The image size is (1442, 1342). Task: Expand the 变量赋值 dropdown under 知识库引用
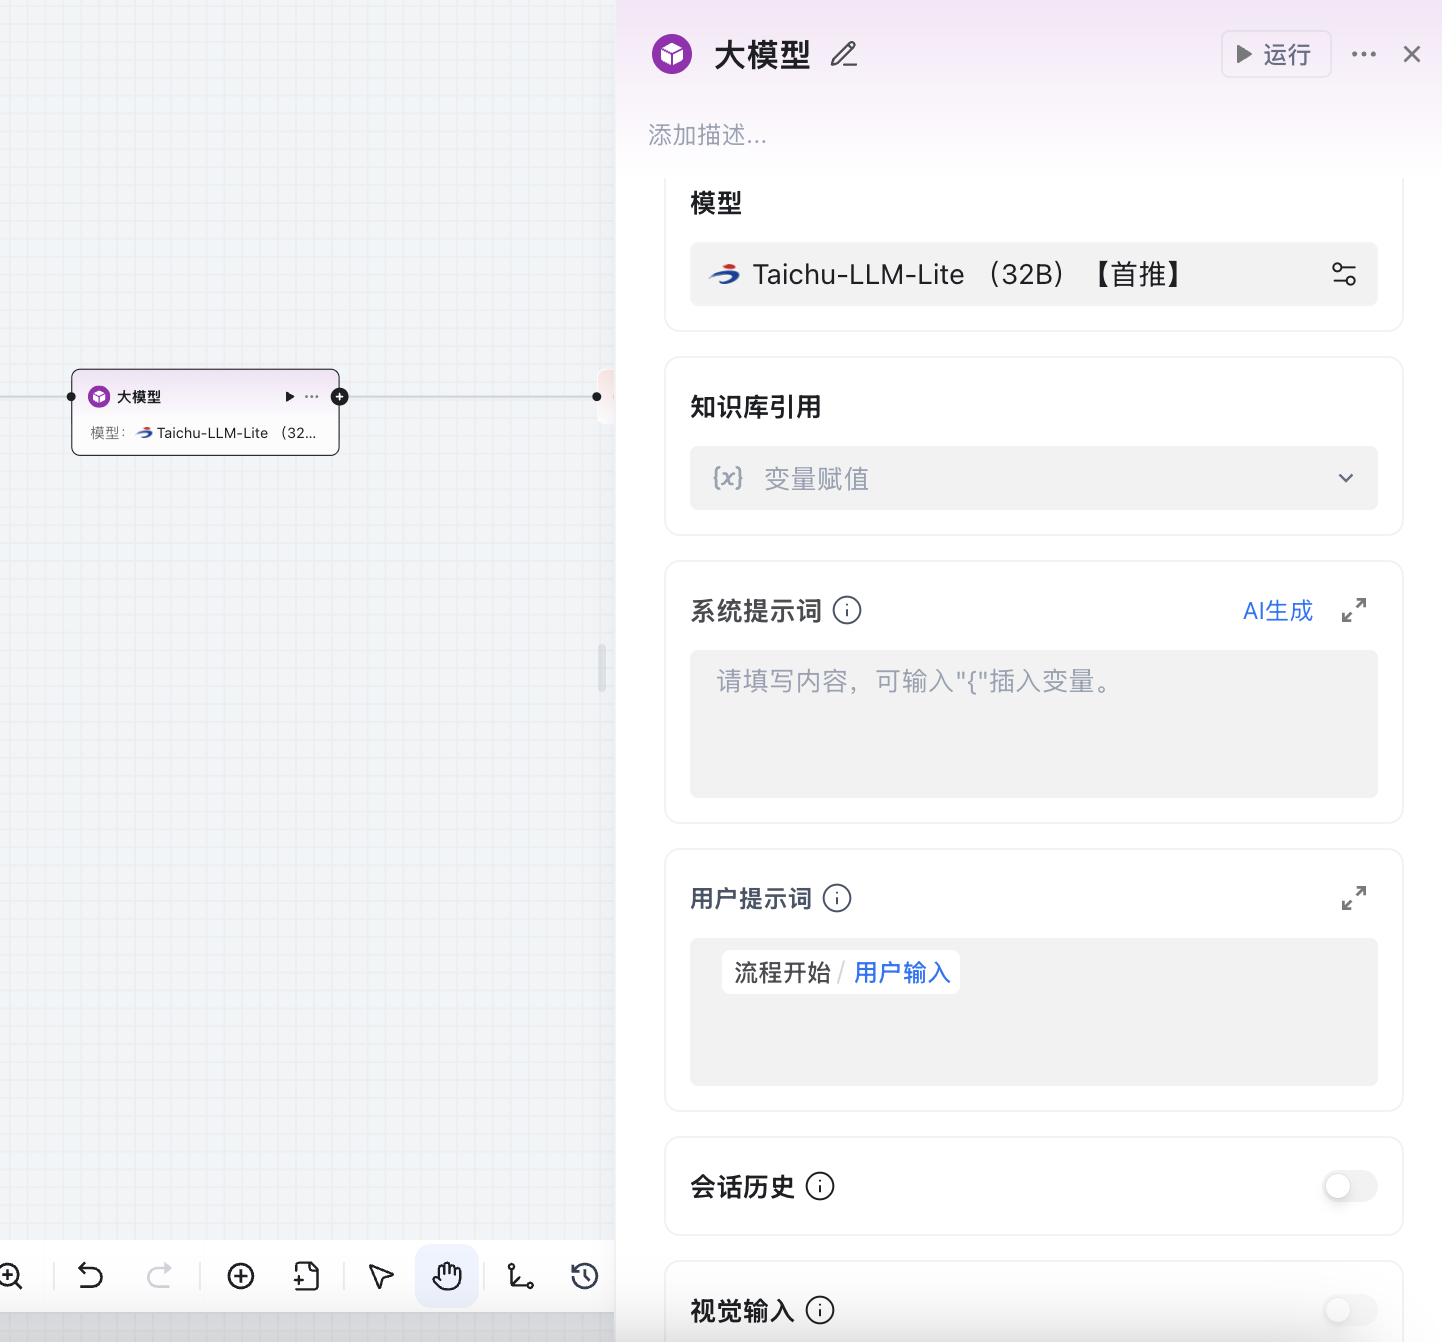point(1345,478)
